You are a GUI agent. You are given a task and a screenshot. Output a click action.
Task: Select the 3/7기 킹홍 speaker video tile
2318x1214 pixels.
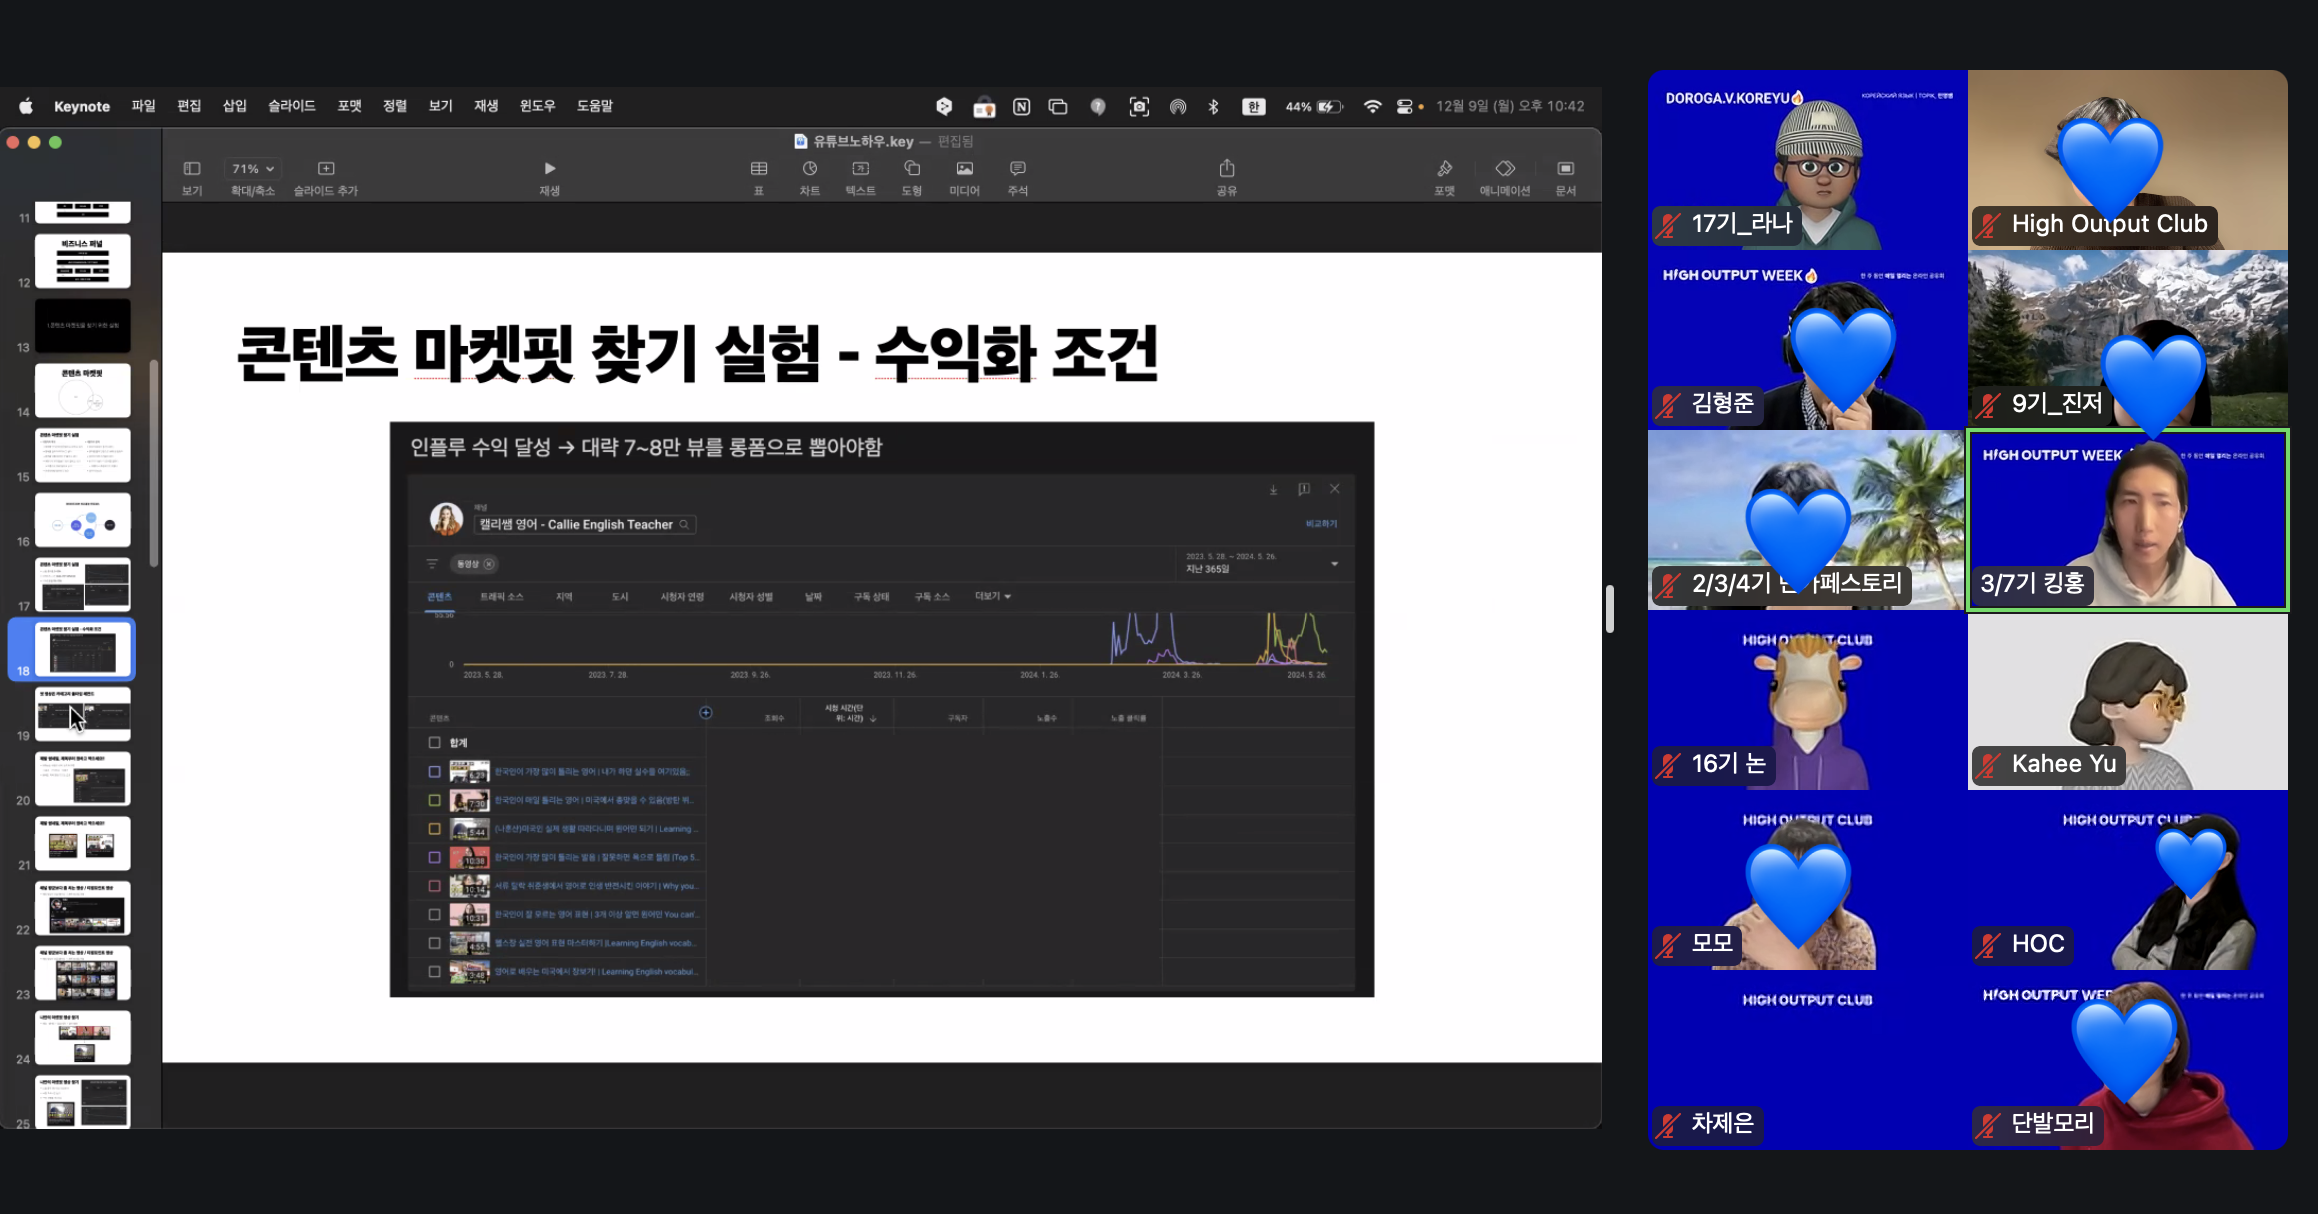click(2127, 520)
